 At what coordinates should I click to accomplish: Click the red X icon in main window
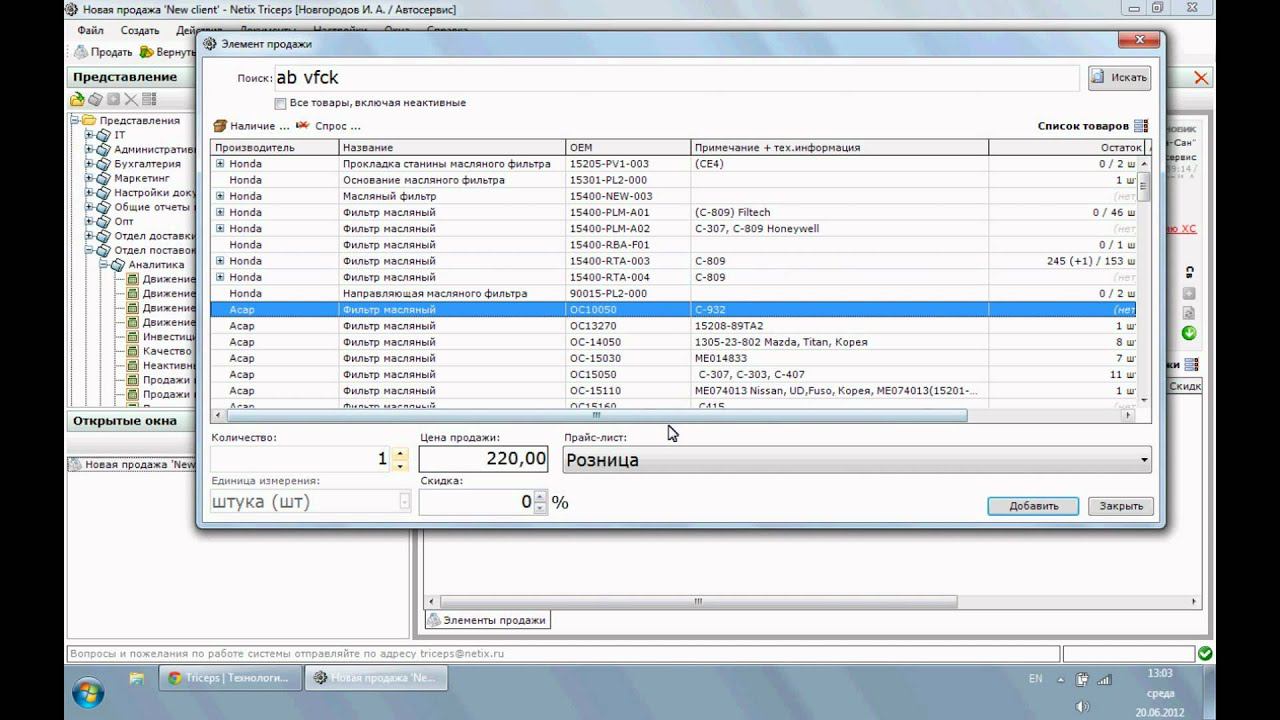pos(1201,78)
